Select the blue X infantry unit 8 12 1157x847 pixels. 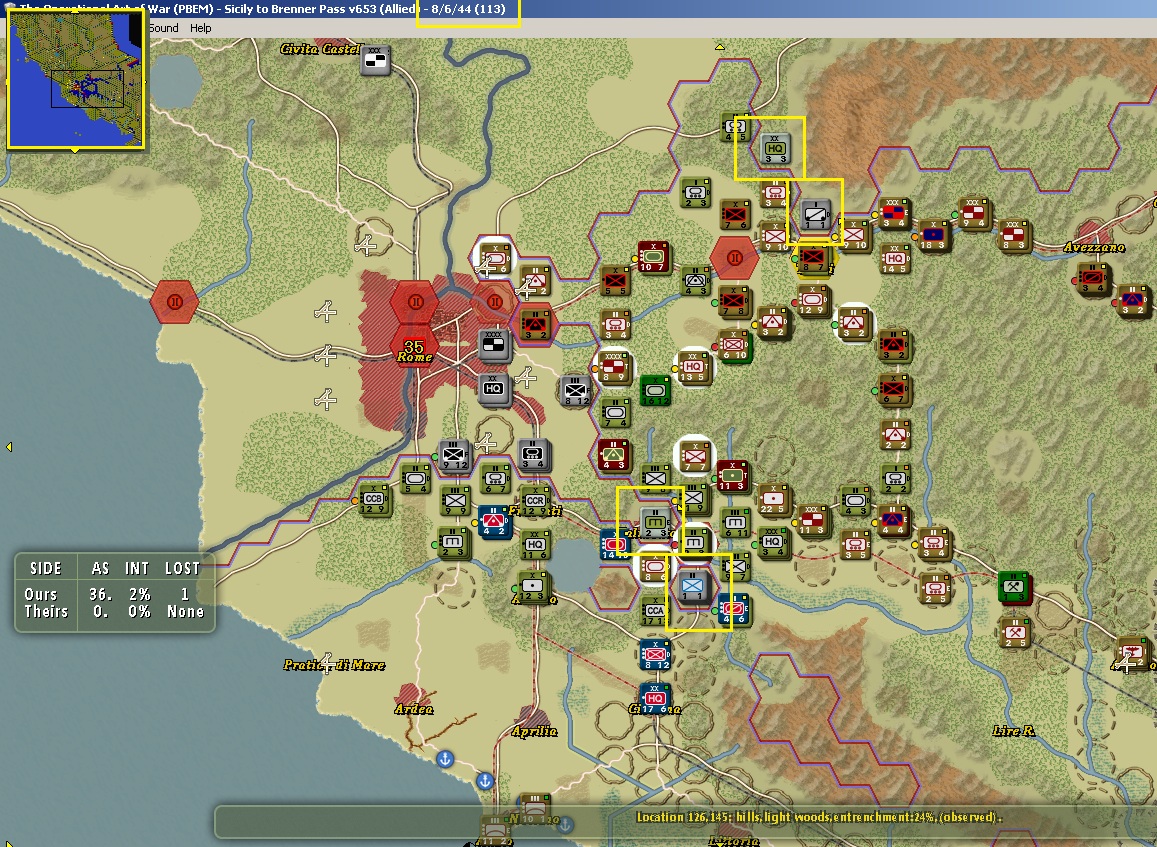(655, 655)
